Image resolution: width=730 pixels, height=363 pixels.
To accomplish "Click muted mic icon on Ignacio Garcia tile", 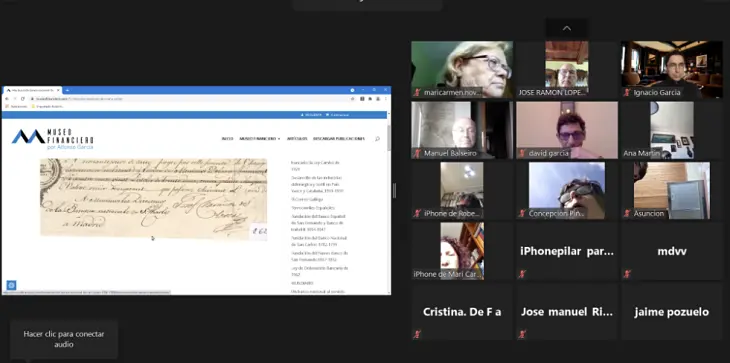I will click(x=627, y=93).
